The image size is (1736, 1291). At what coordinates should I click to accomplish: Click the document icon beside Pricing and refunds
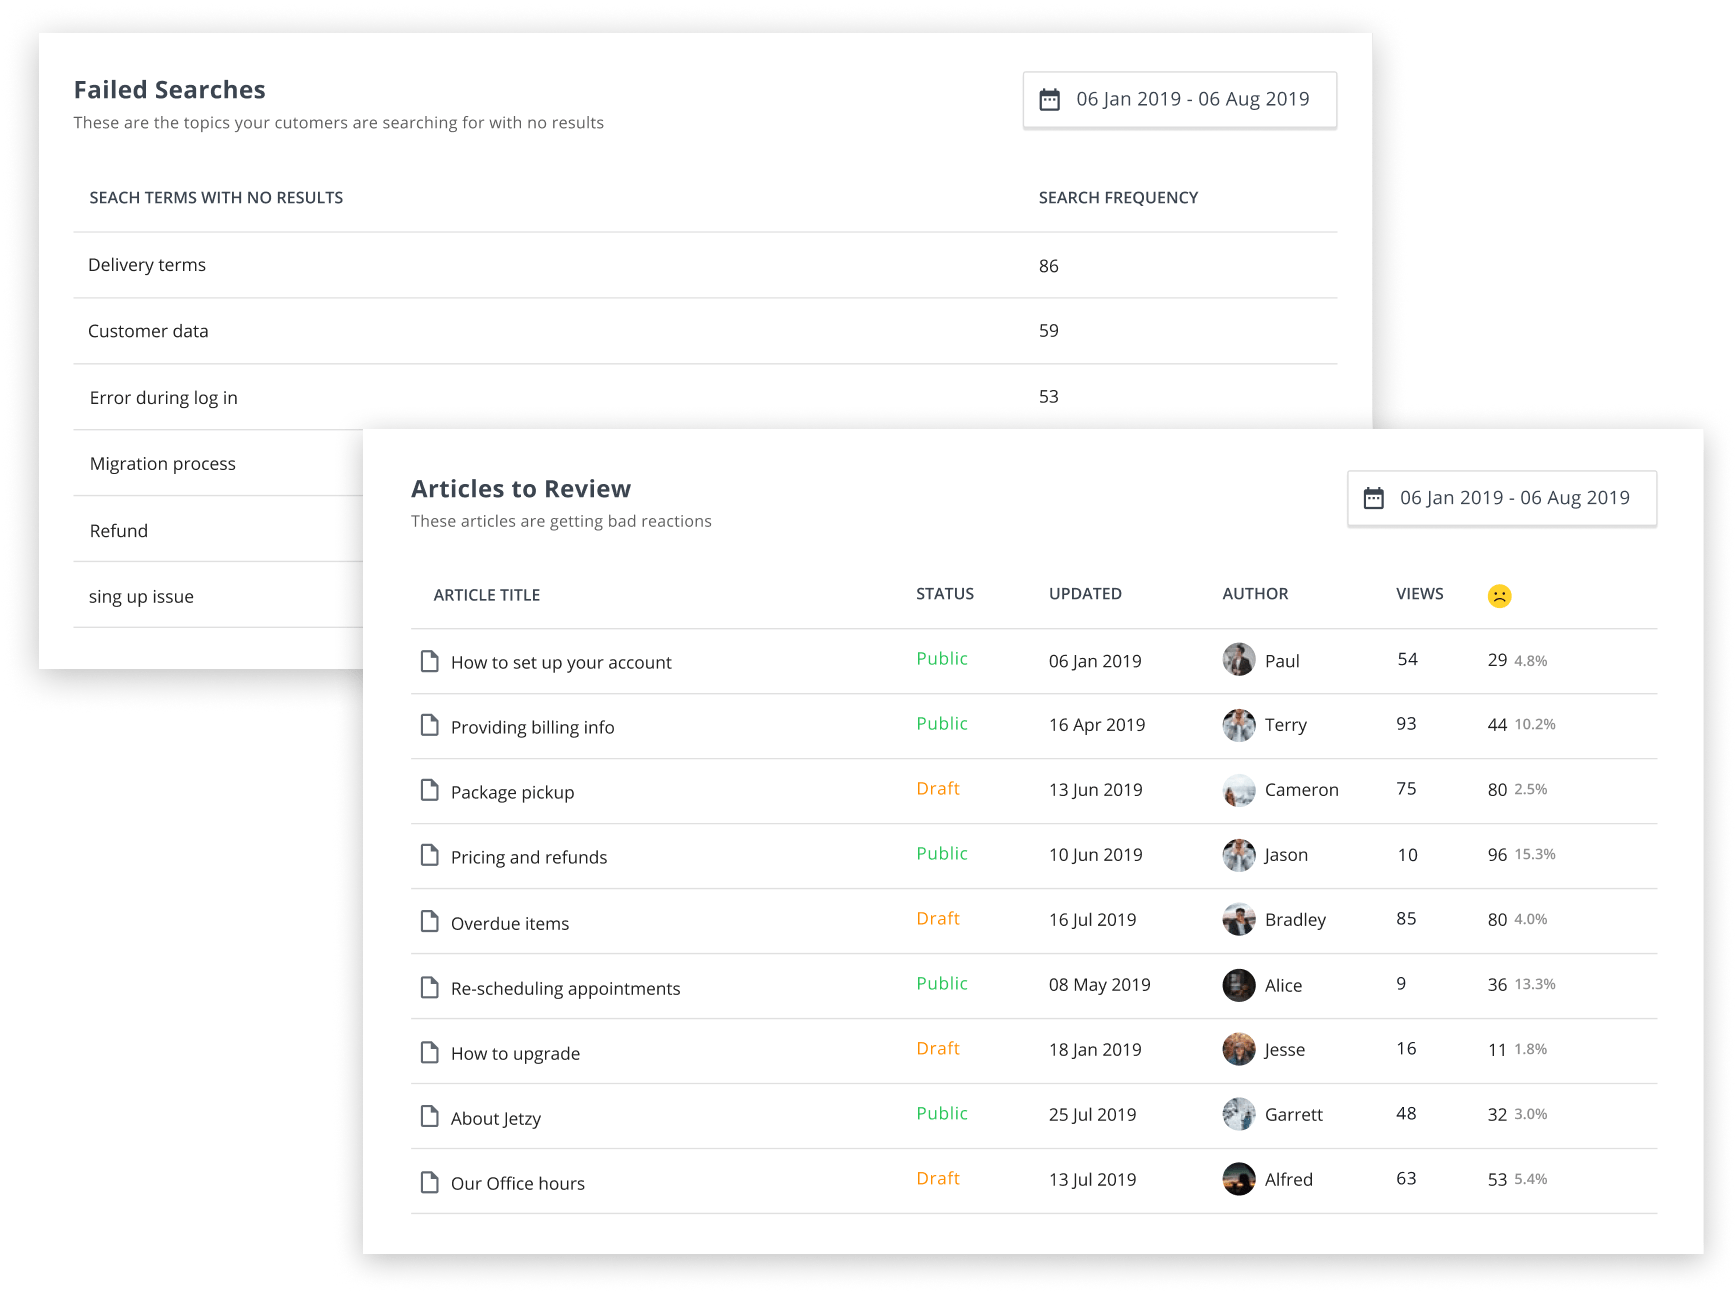click(x=430, y=856)
